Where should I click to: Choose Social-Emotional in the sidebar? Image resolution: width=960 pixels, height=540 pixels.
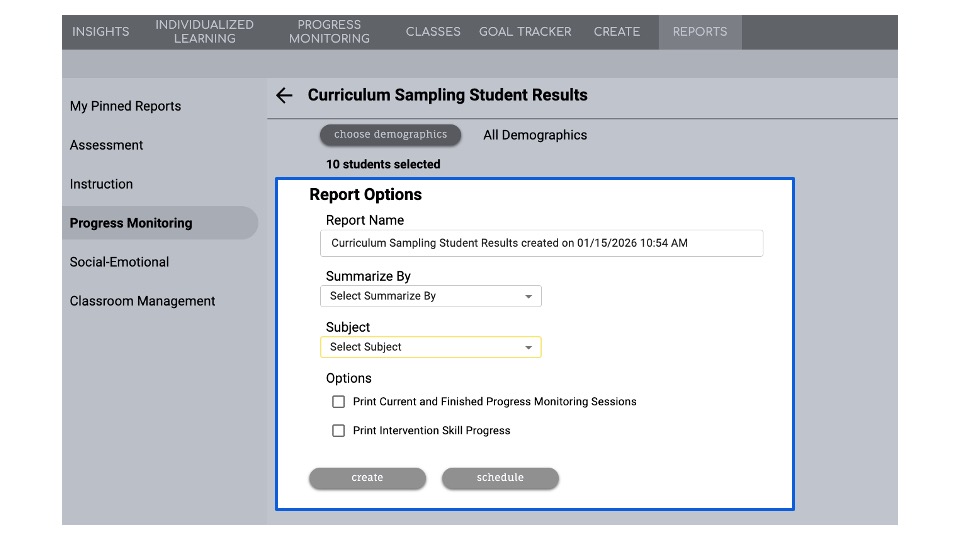tap(119, 262)
